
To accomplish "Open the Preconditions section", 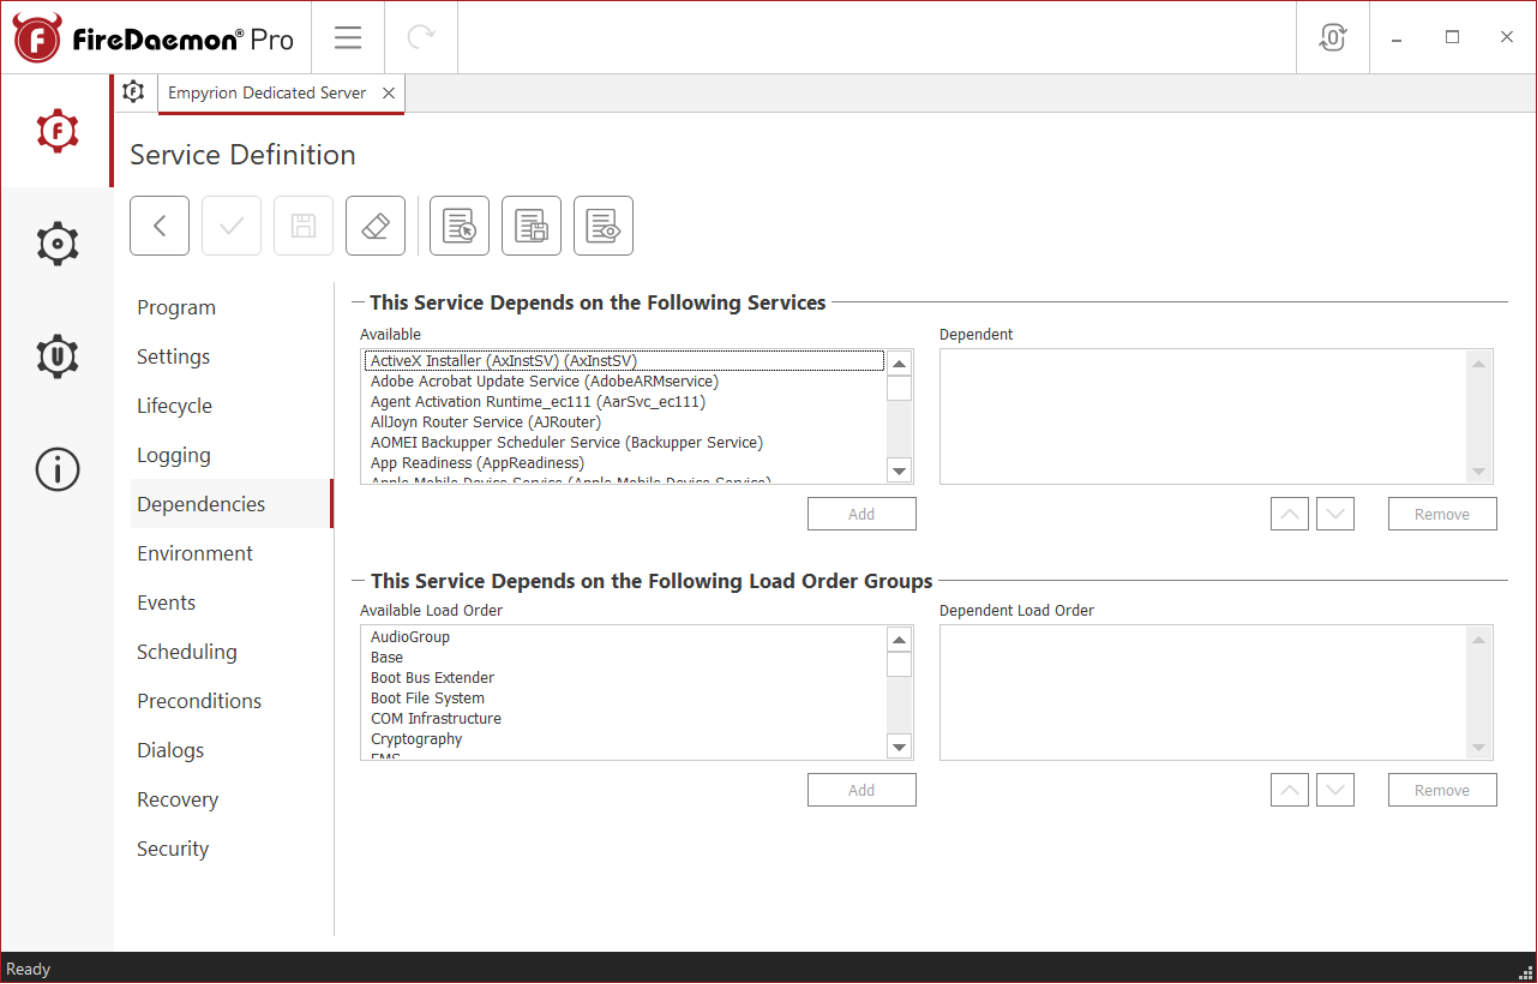I will [x=199, y=701].
